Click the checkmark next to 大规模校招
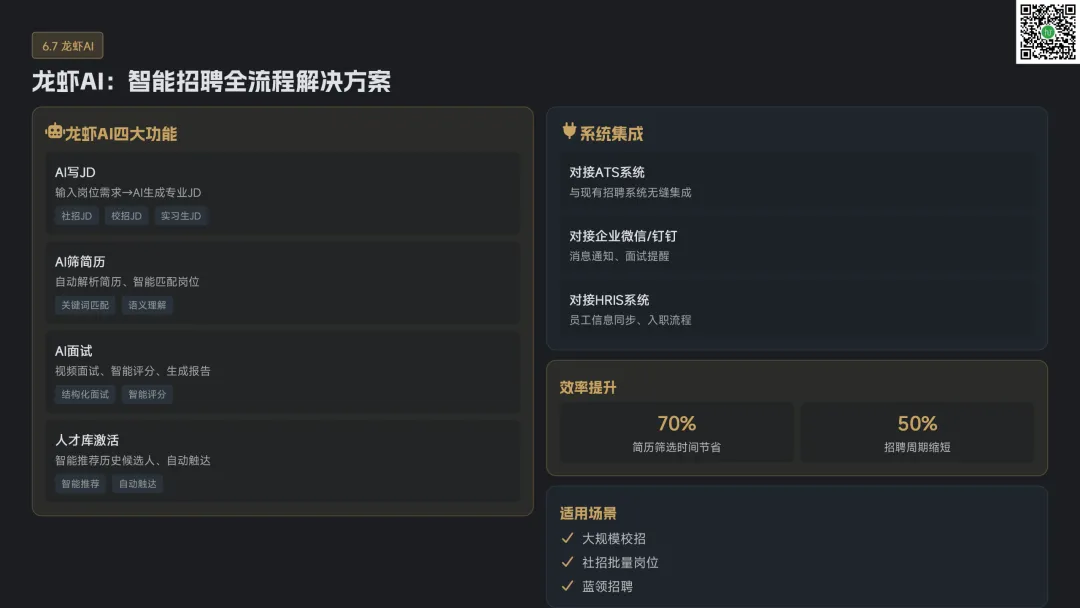Viewport: 1080px width, 608px height. coord(568,538)
